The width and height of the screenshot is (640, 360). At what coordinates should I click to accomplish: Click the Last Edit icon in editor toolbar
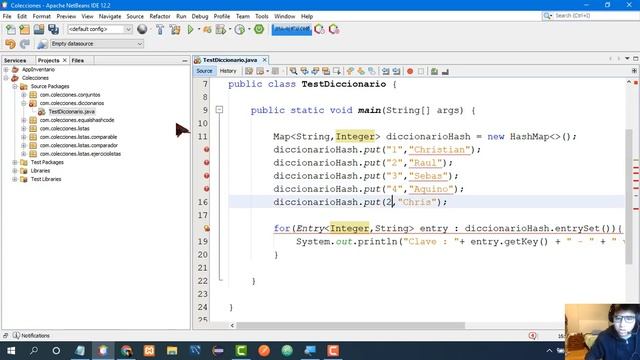[x=249, y=71]
